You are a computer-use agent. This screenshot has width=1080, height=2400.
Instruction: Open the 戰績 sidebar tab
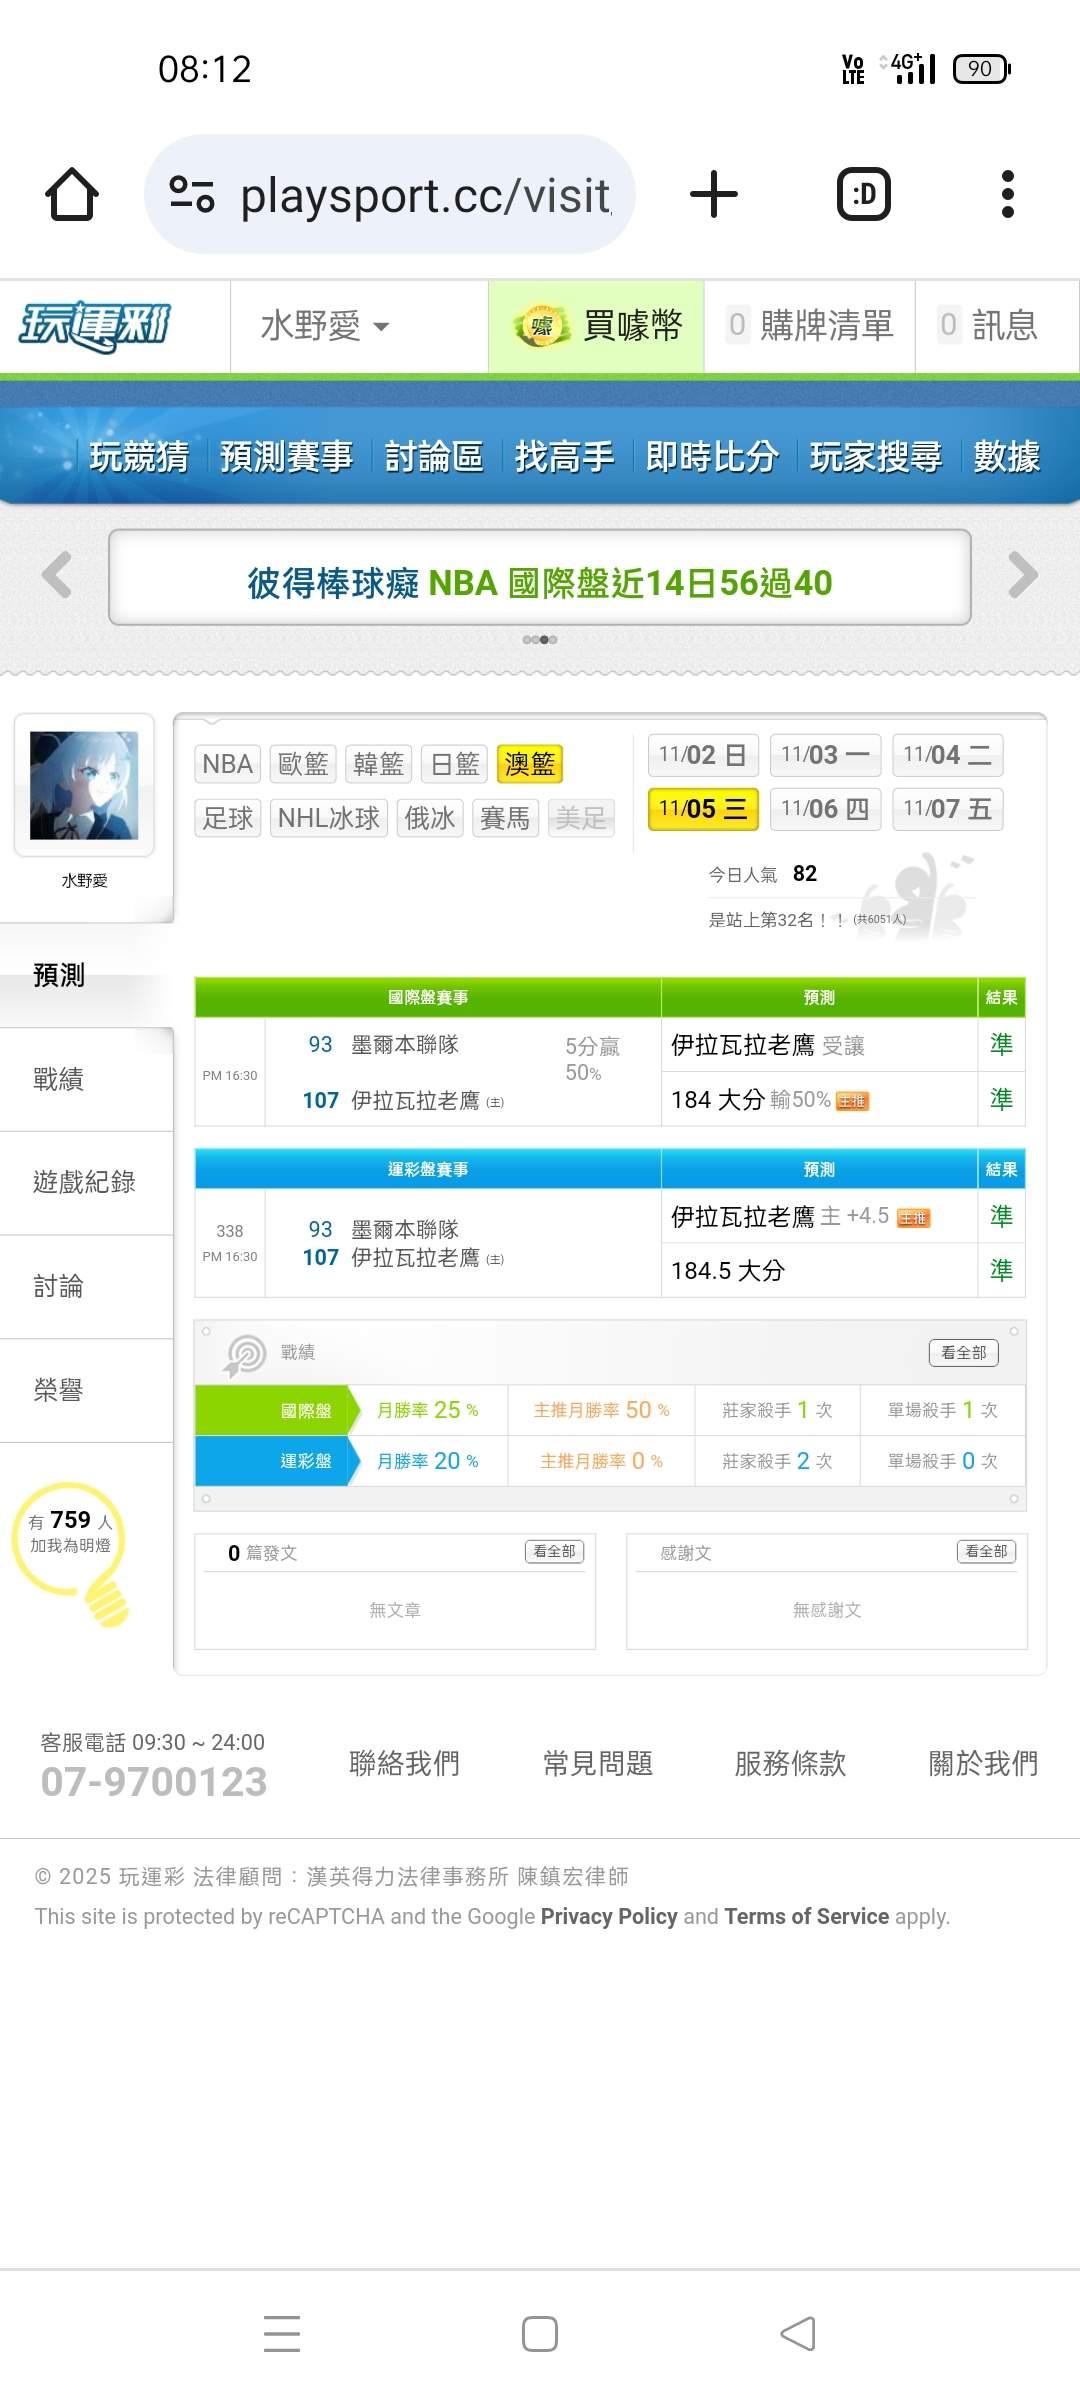coord(58,1079)
